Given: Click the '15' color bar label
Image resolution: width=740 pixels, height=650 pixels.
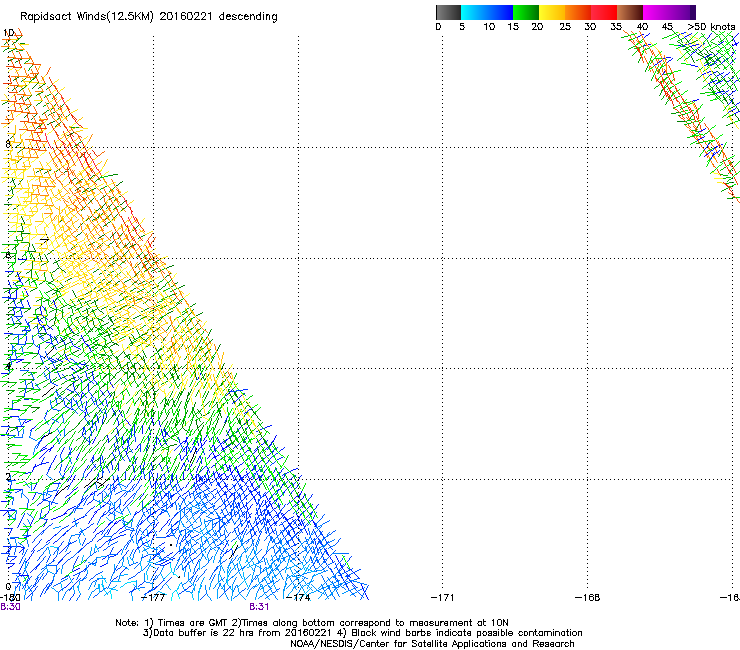Looking at the screenshot, I should (x=513, y=27).
